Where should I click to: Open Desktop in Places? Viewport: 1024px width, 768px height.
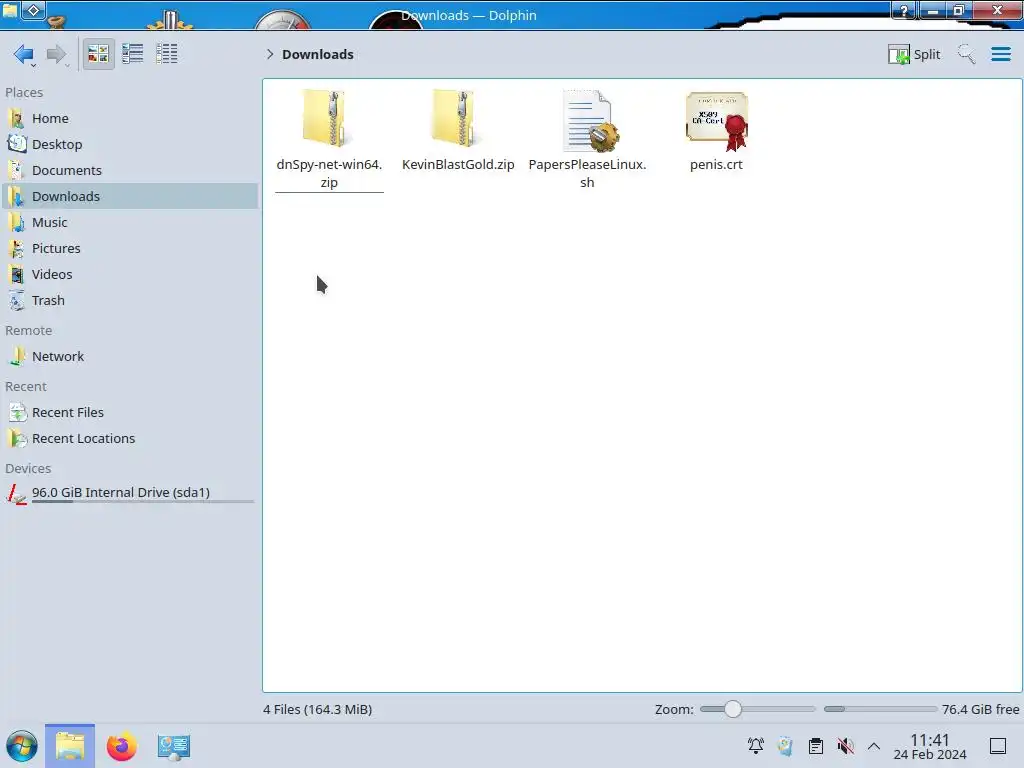click(x=130, y=144)
